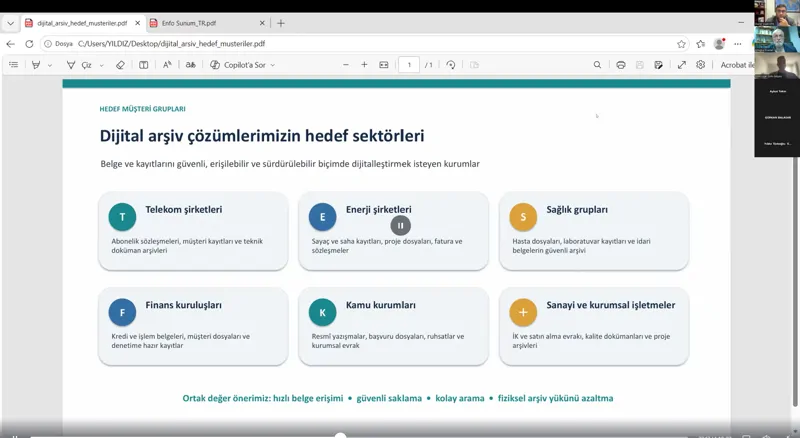Click the Copilot'a Sor button

(x=238, y=65)
